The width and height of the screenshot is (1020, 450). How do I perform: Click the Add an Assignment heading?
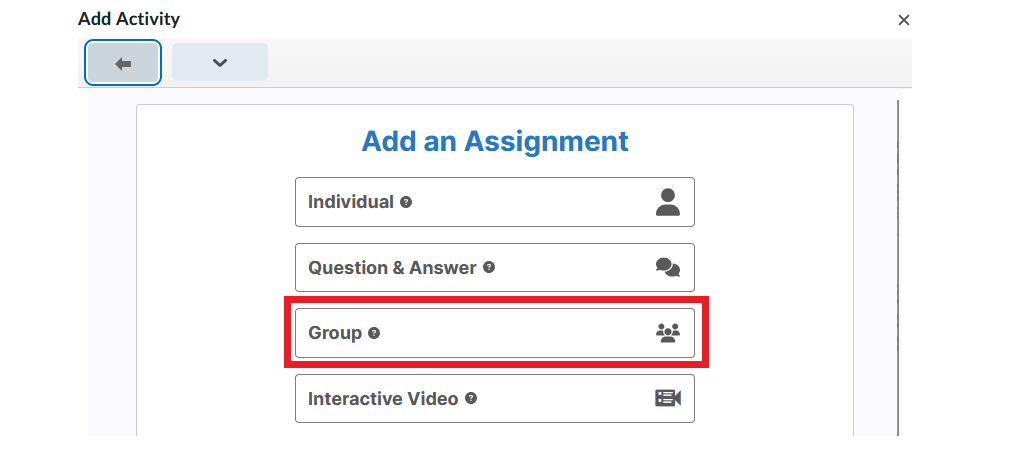click(x=495, y=141)
